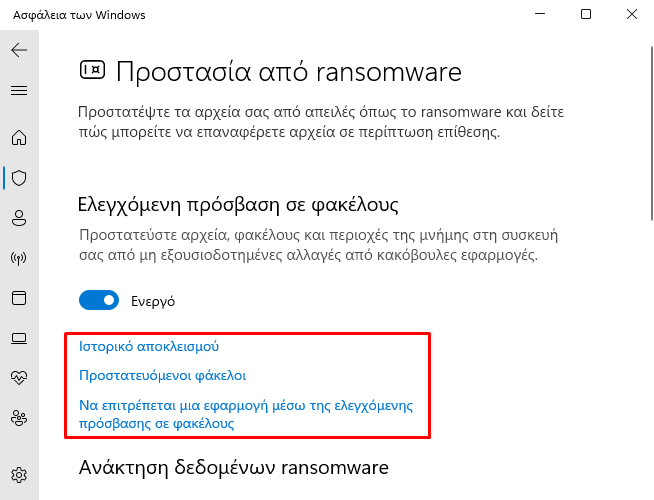Open Account protection person icon

(x=19, y=218)
